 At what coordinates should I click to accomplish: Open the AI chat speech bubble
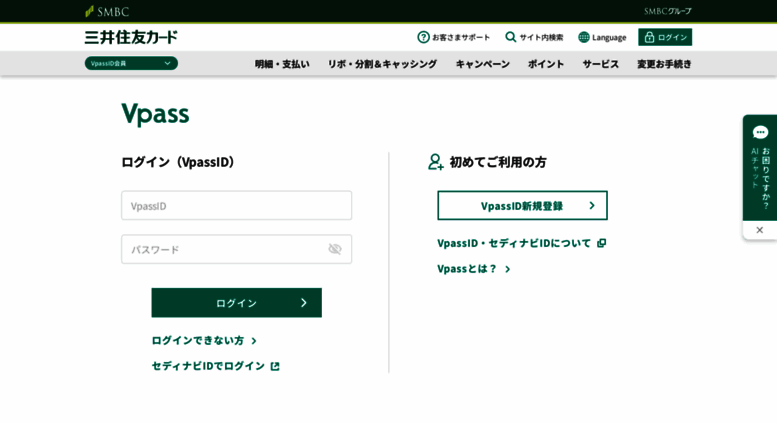[760, 132]
